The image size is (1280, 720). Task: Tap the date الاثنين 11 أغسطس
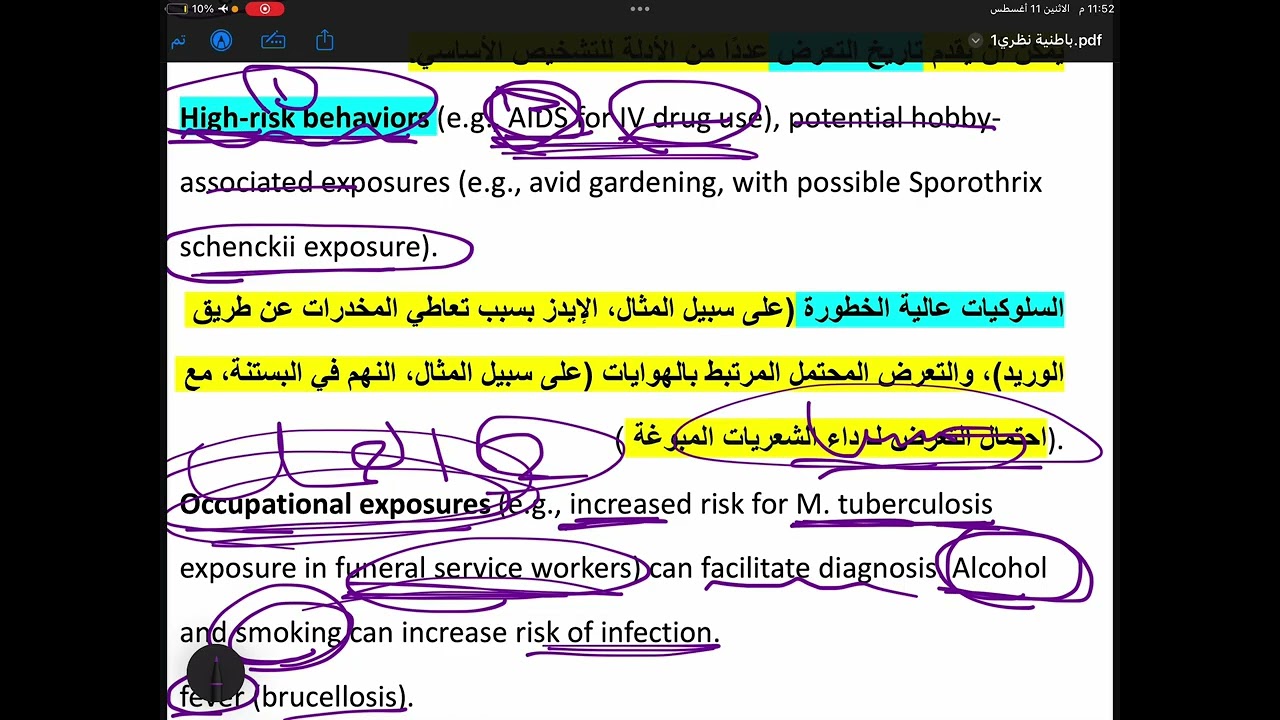point(1029,9)
